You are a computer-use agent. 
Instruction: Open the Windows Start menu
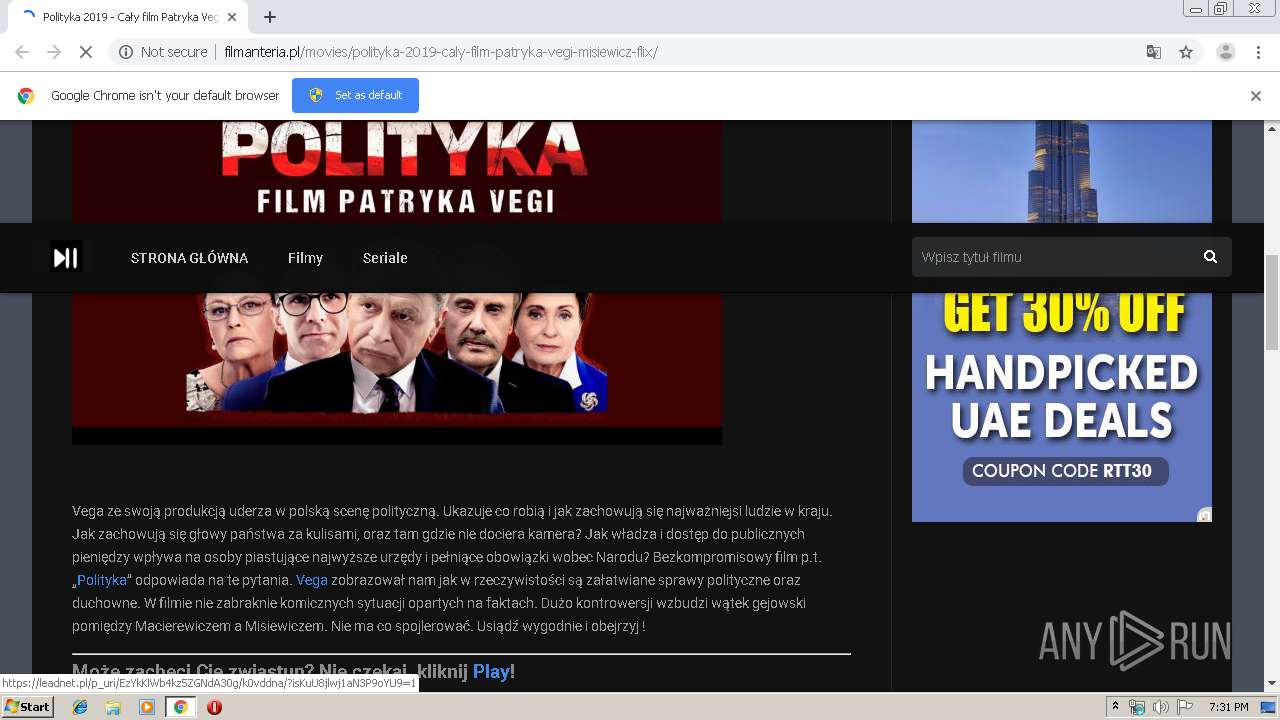coord(27,707)
